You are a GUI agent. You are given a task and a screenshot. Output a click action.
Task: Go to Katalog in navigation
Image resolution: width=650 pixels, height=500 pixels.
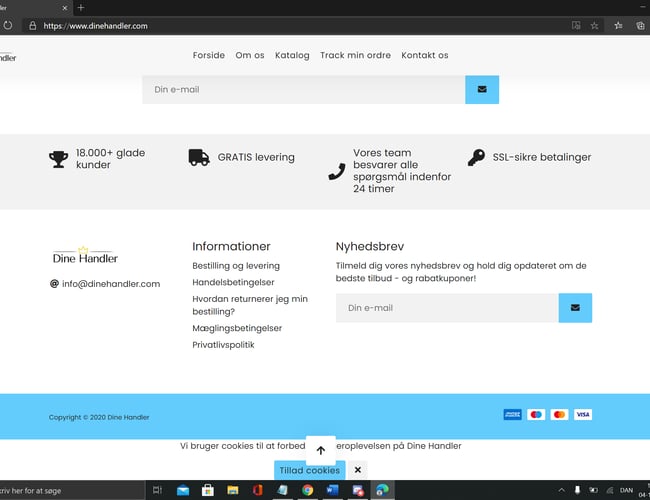292,55
